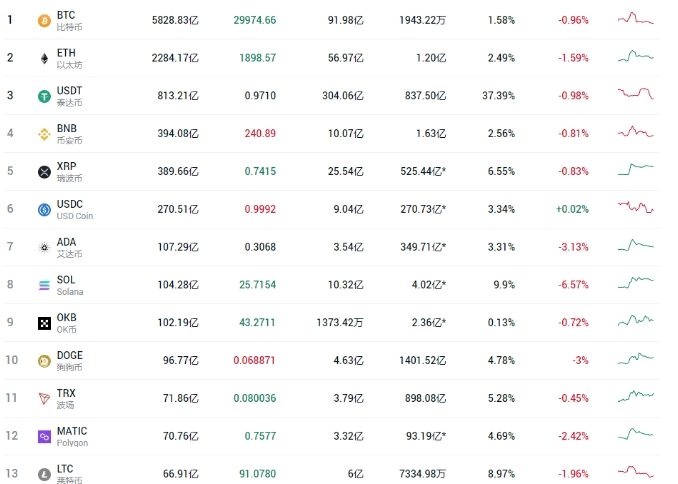The height and width of the screenshot is (484, 678).
Task: Click the XRP black circle icon
Action: point(44,172)
